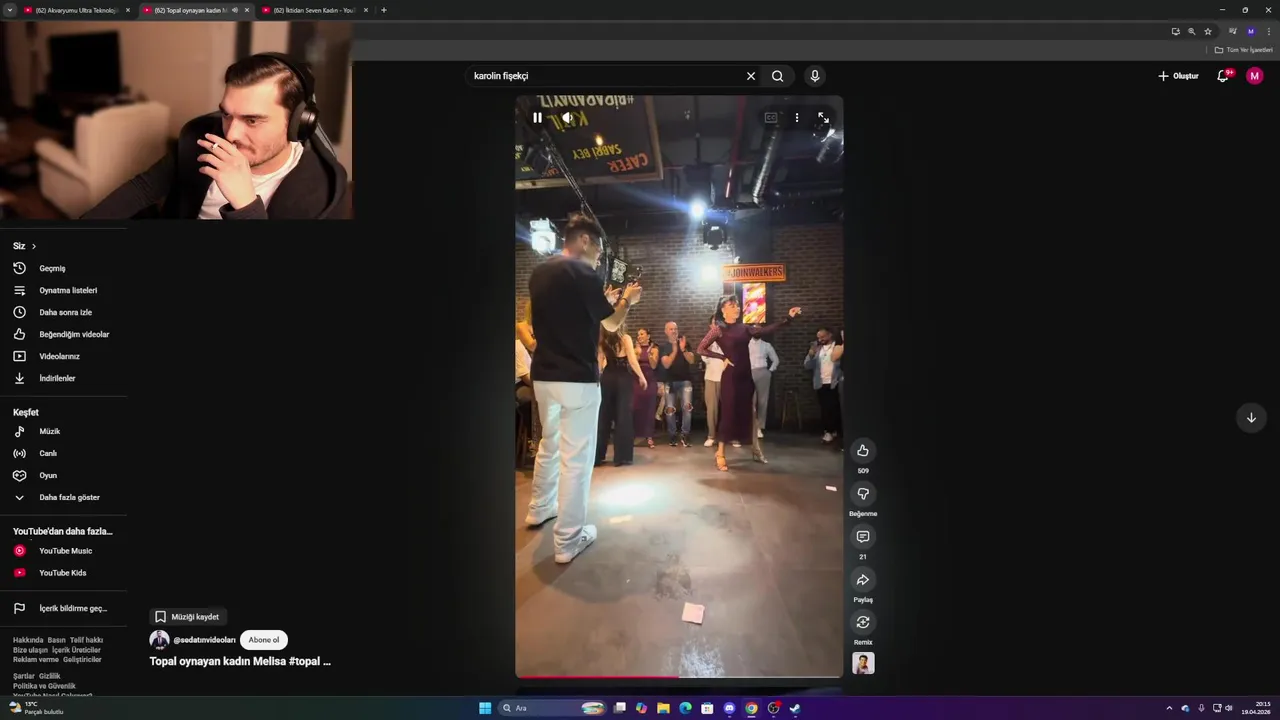Screen dimensions: 1280x720
Task: Expand the Siz section
Action: coord(25,246)
